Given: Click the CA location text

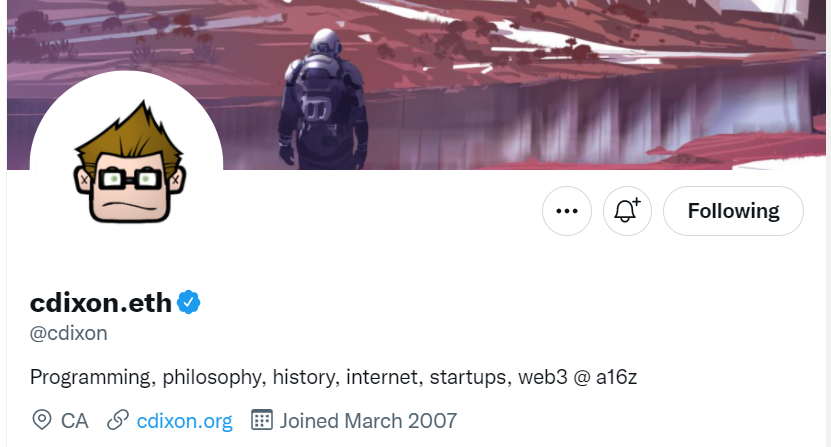Looking at the screenshot, I should point(75,420).
